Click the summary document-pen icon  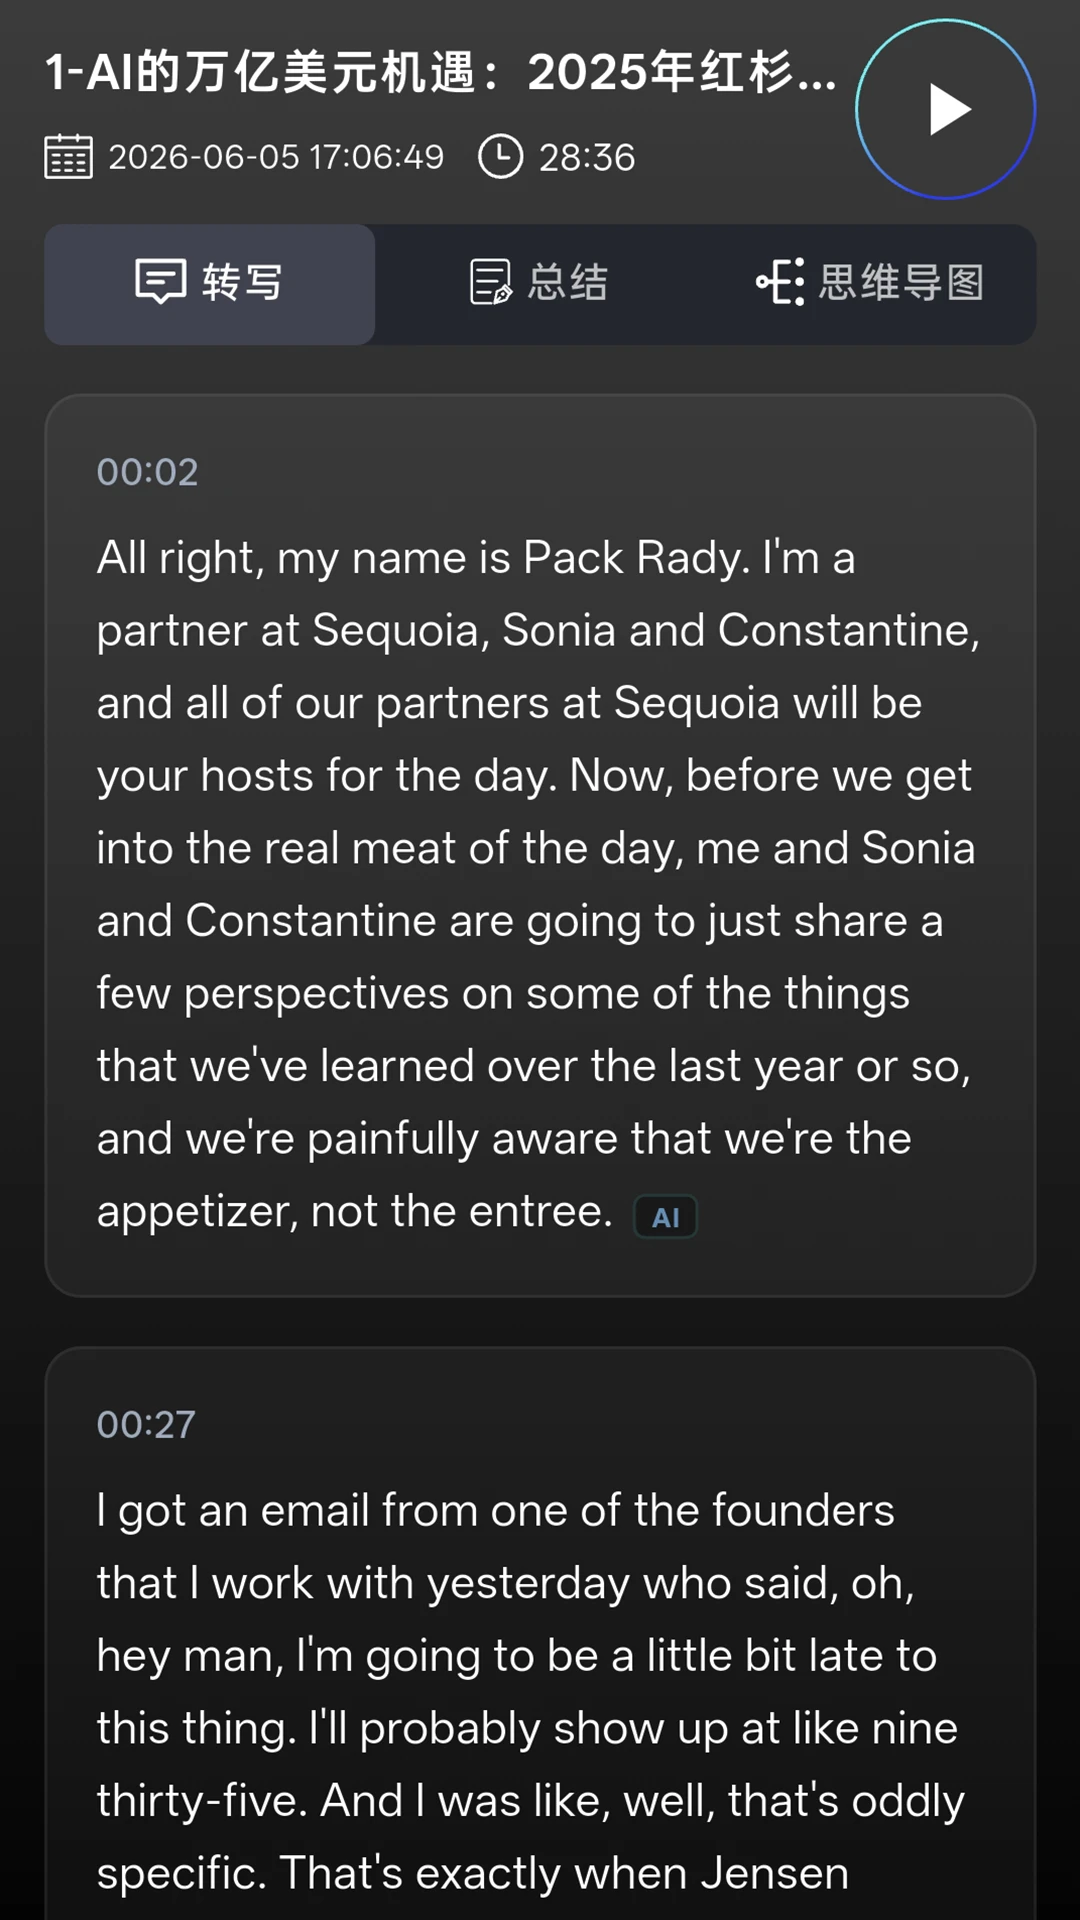click(x=491, y=282)
